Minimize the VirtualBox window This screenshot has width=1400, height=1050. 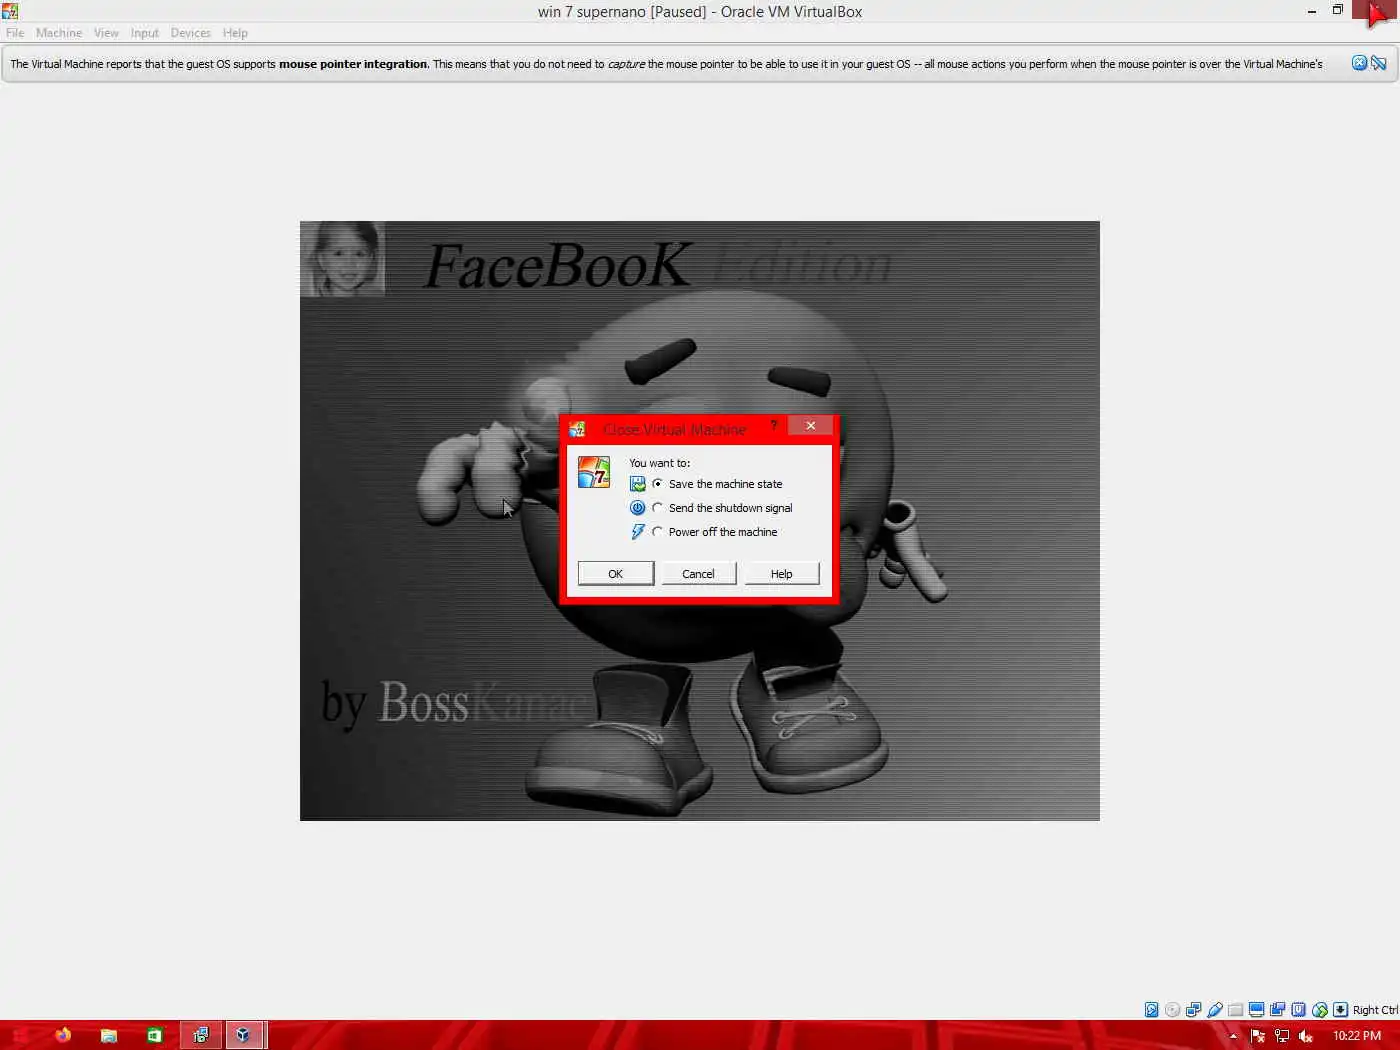pyautogui.click(x=1311, y=11)
